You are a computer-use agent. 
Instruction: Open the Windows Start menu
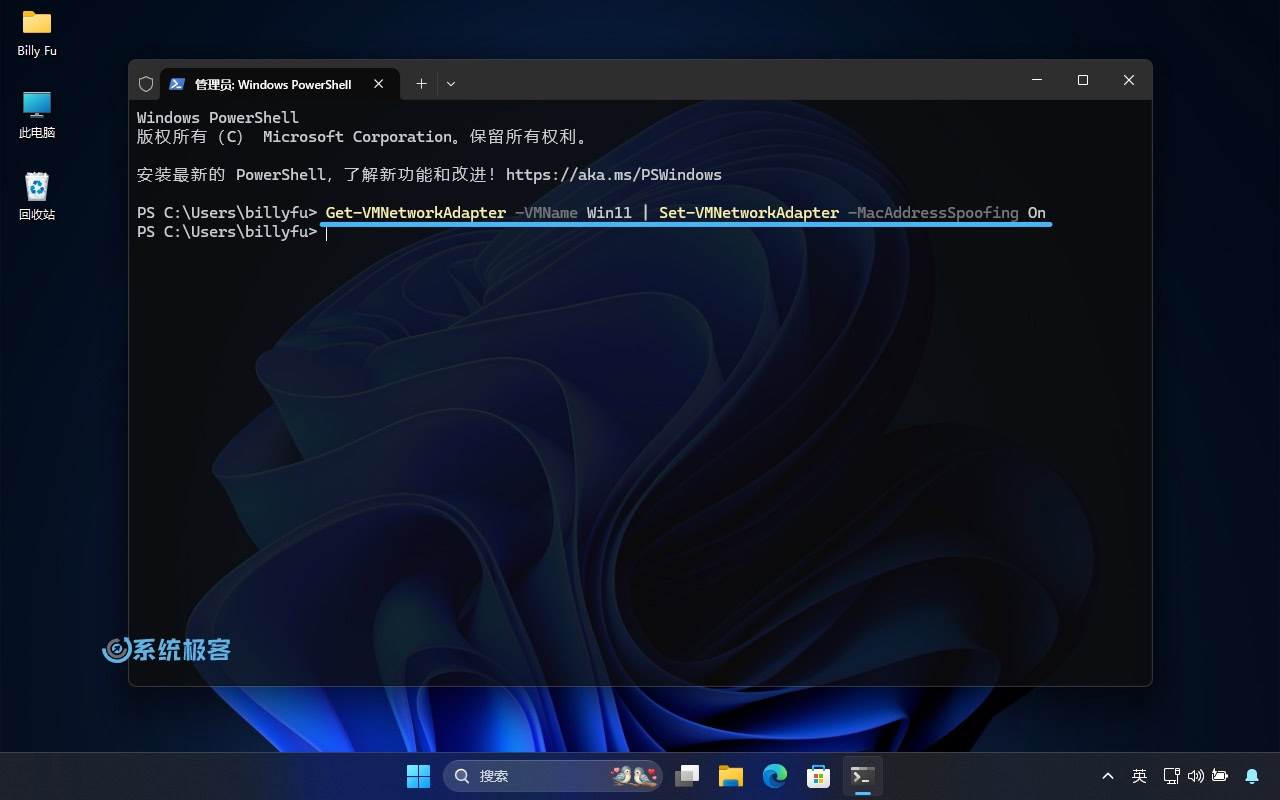tap(418, 776)
